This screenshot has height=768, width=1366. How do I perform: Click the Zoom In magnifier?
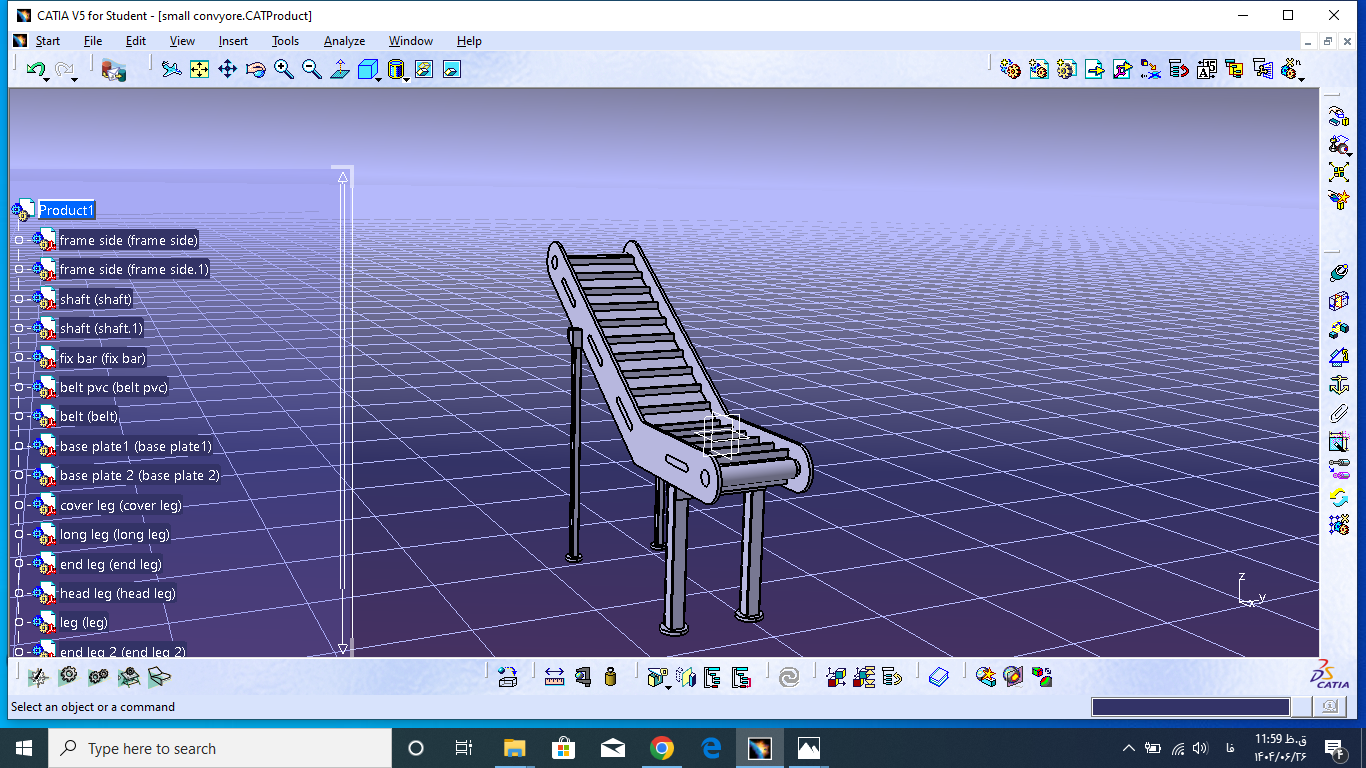(284, 69)
